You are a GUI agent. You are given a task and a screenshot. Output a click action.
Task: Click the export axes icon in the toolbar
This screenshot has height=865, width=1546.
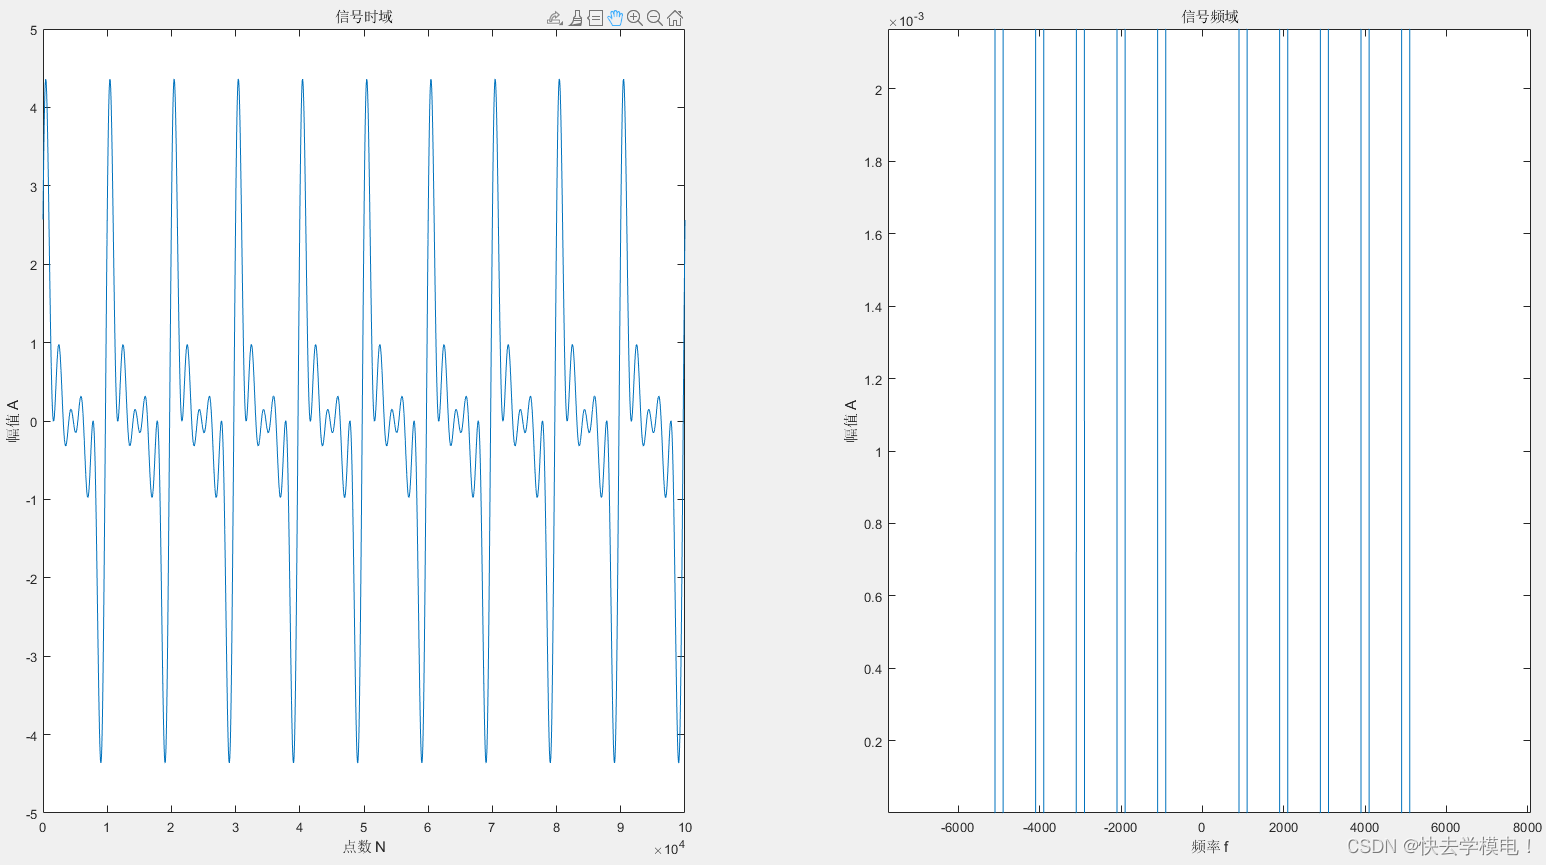555,18
